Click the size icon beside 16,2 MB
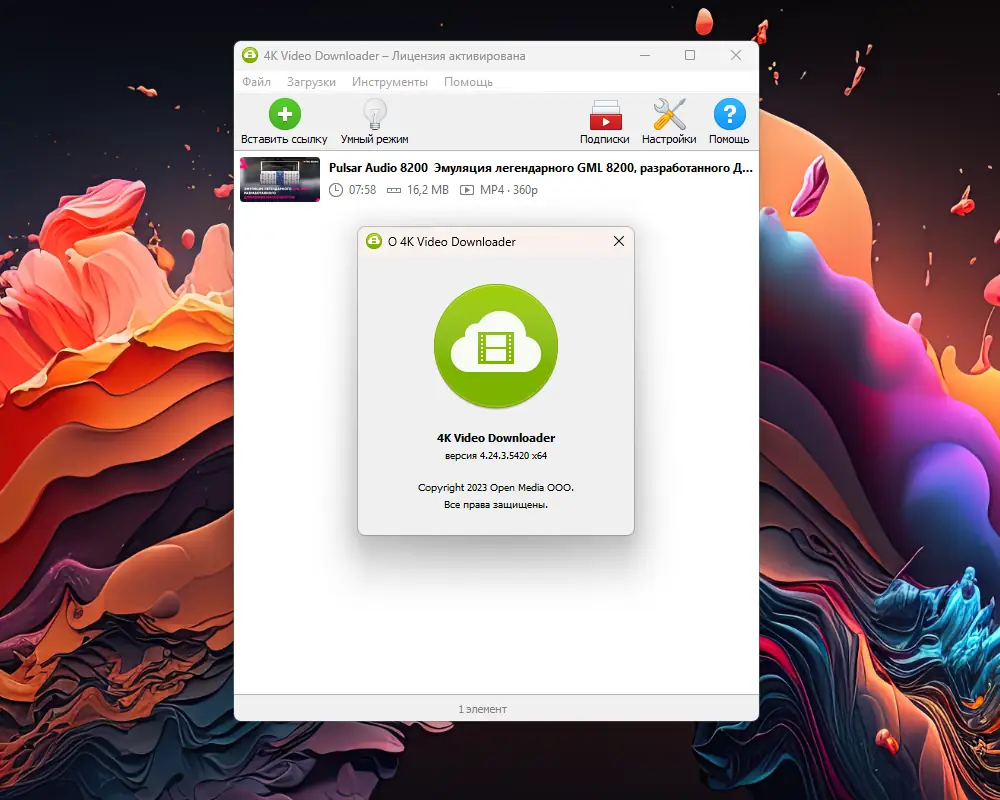The width and height of the screenshot is (1000, 800). [394, 190]
